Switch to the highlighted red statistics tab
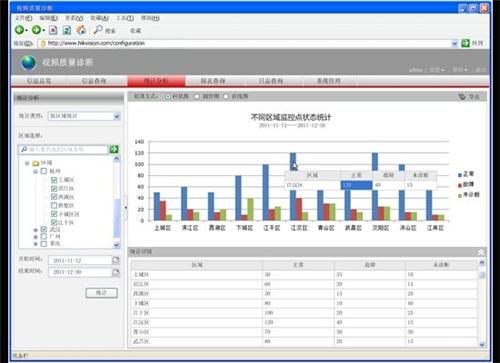Viewport: 500px width, 363px height. click(x=156, y=81)
